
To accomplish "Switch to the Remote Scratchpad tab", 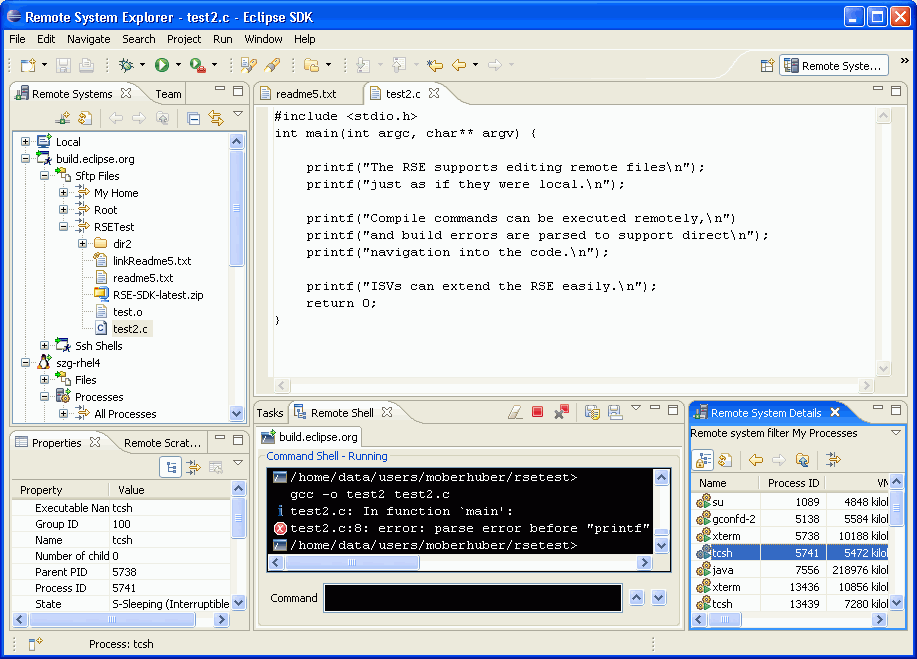I will pos(162,443).
